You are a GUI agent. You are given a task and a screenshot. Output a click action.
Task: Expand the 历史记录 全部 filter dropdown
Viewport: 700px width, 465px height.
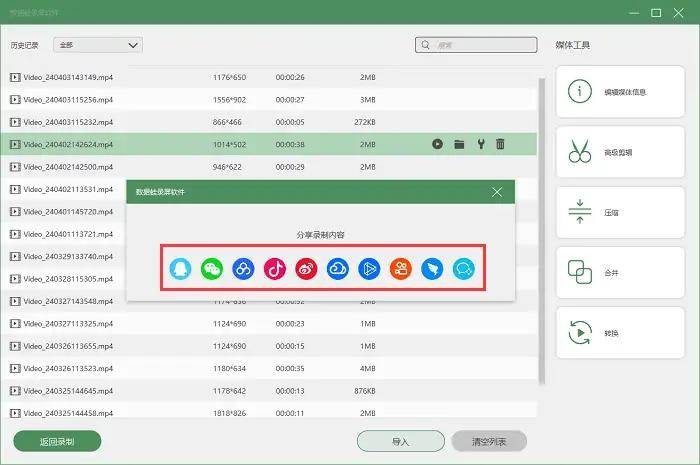pos(98,45)
